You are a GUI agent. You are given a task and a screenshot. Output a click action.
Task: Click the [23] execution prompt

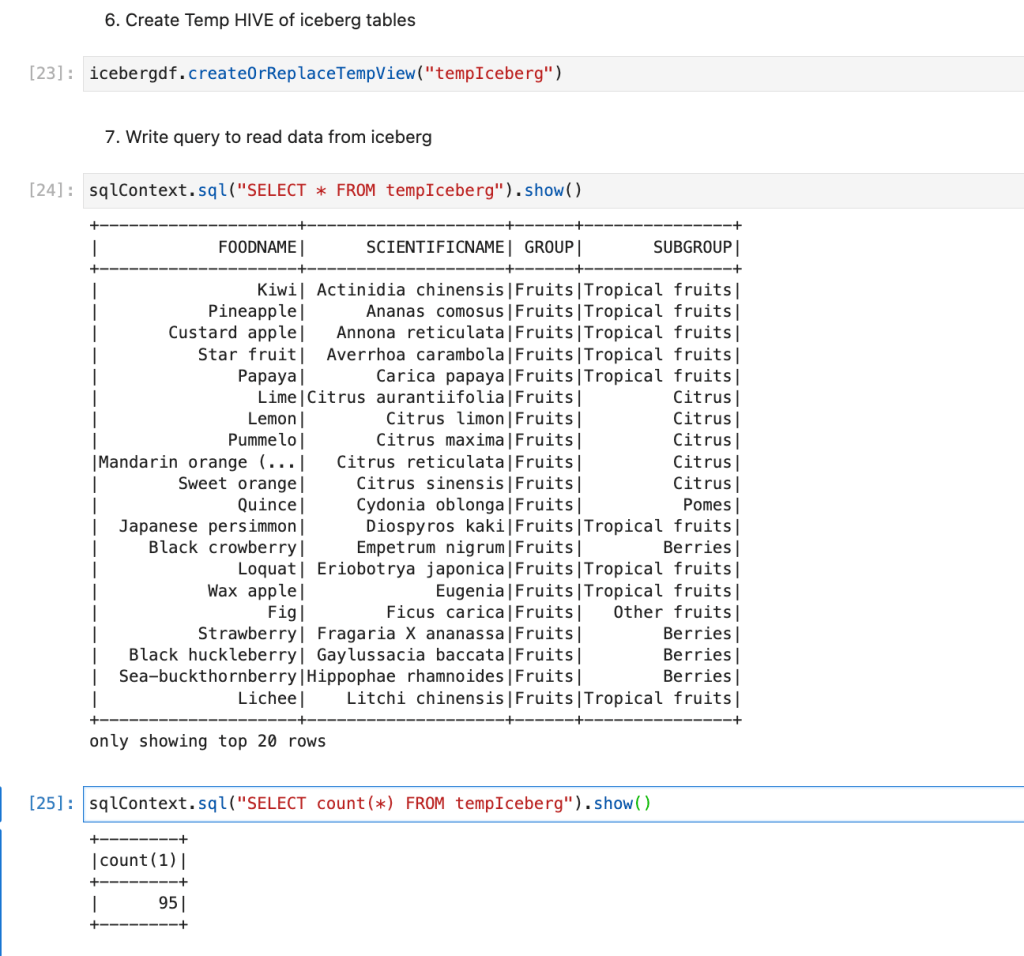click(52, 75)
